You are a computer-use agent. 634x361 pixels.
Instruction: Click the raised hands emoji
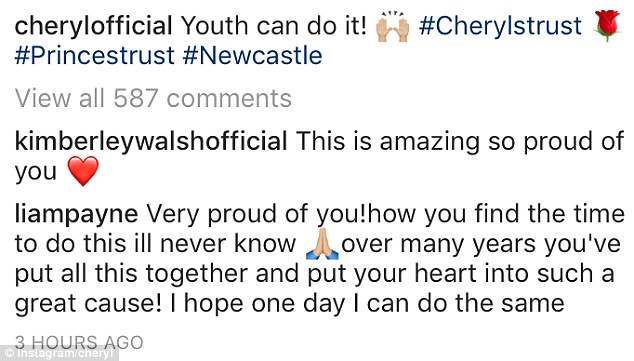click(x=392, y=26)
